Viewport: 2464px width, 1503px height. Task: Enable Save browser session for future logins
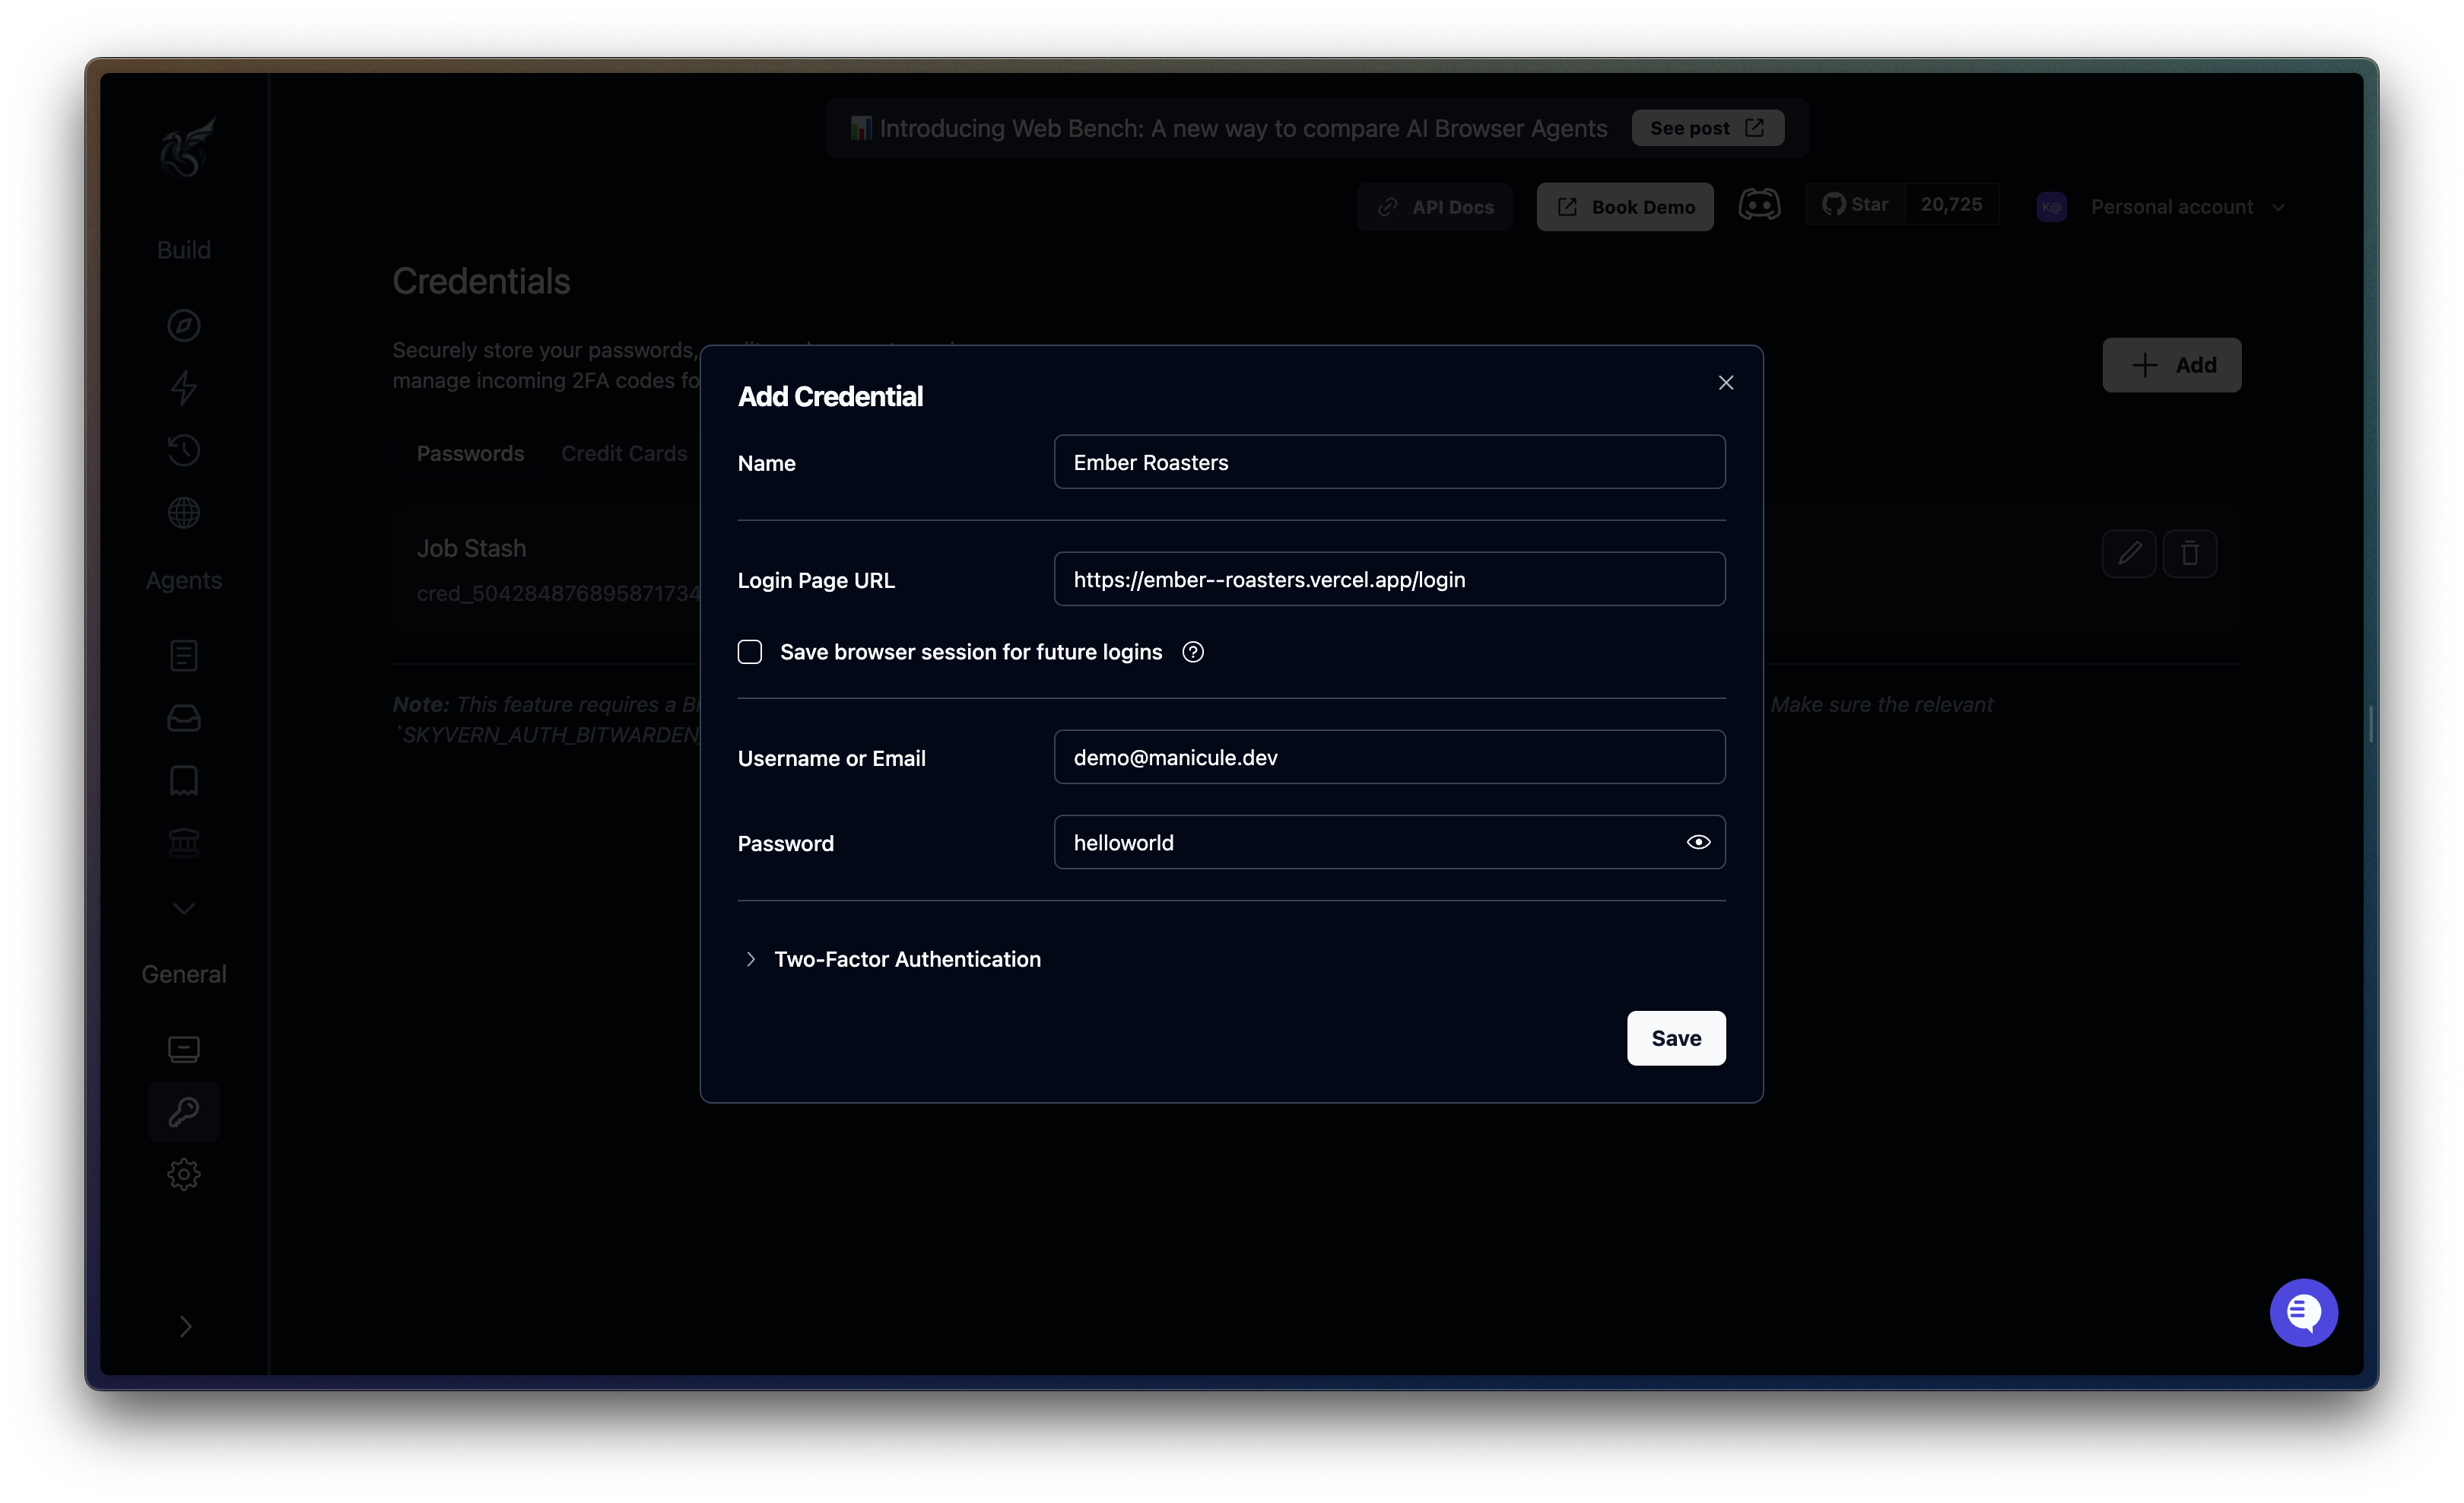click(x=749, y=651)
